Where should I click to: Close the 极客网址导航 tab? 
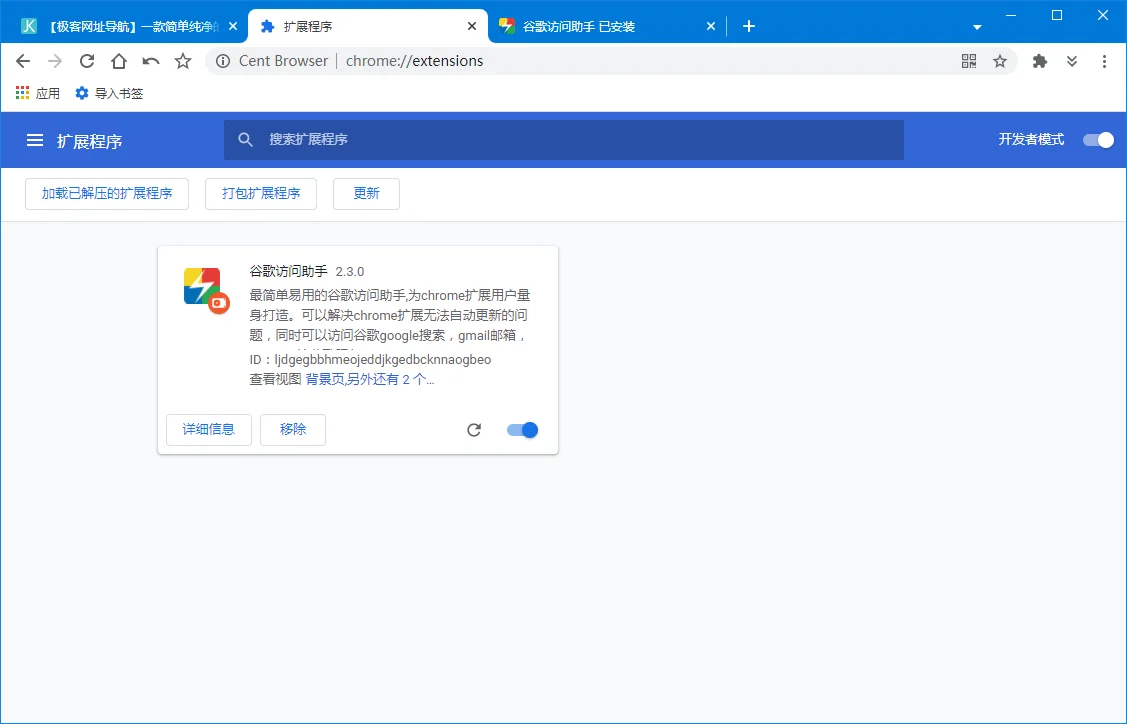pos(233,27)
